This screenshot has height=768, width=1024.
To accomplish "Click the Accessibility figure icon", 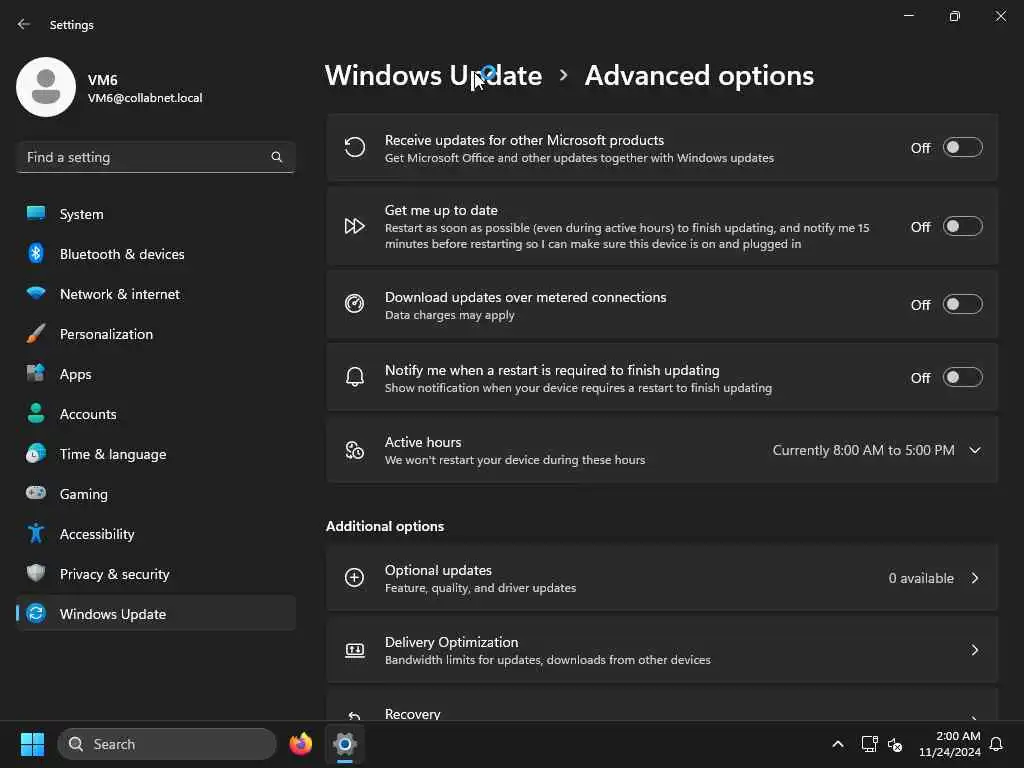I will point(36,534).
